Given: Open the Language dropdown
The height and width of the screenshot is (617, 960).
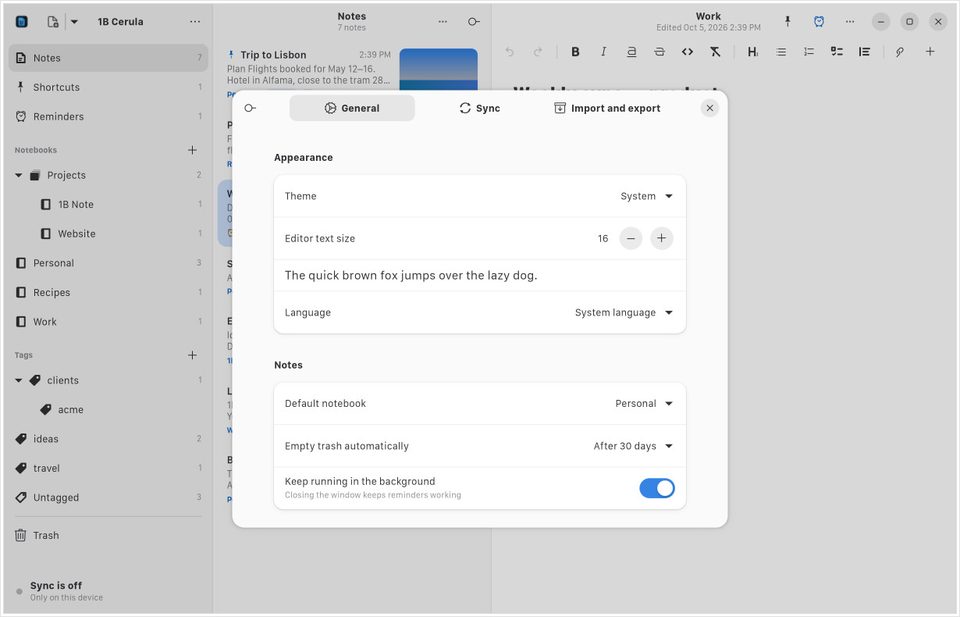Looking at the screenshot, I should [x=624, y=312].
